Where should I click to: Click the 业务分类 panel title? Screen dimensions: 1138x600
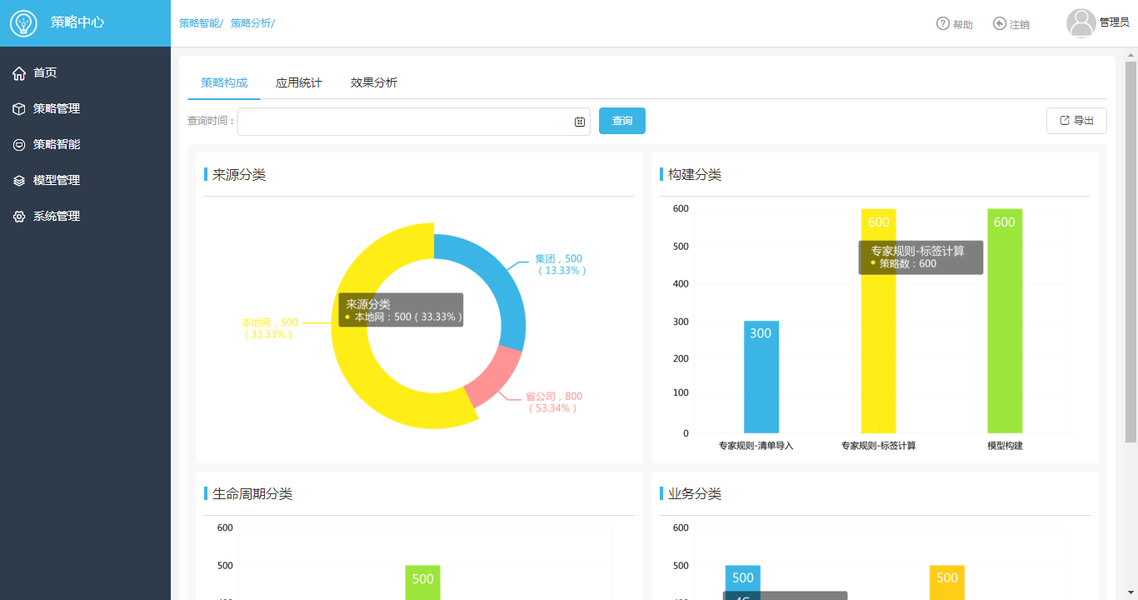[695, 494]
